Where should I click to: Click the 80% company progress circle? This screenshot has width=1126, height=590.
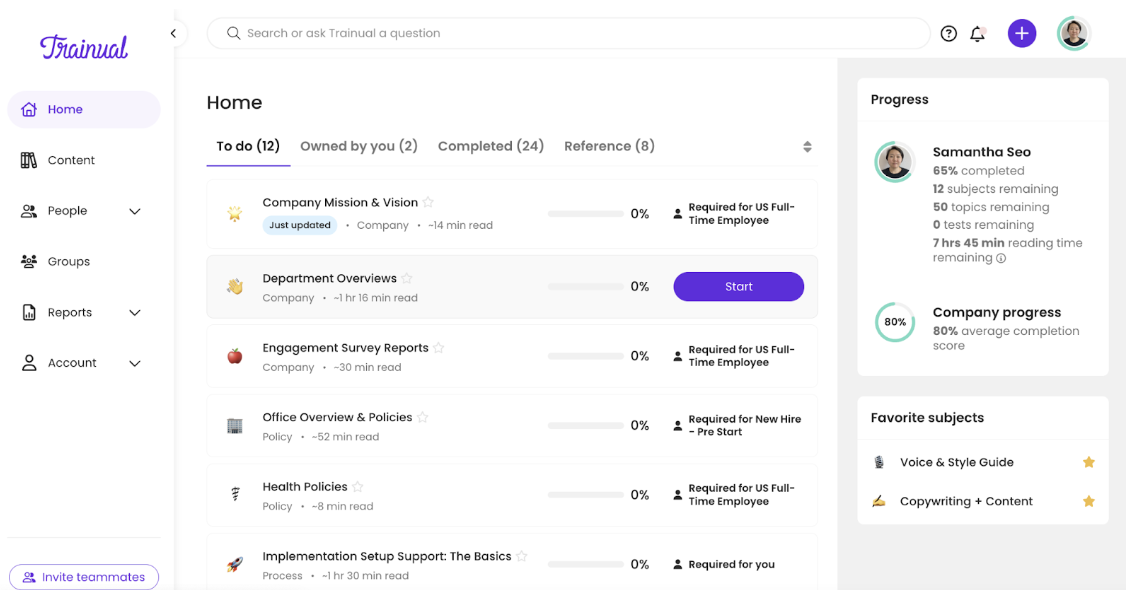tap(895, 322)
